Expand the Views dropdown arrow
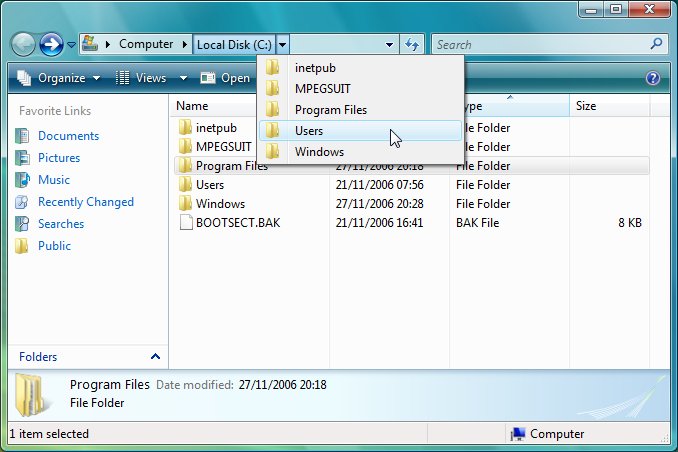This screenshot has height=452, width=678. 183,78
